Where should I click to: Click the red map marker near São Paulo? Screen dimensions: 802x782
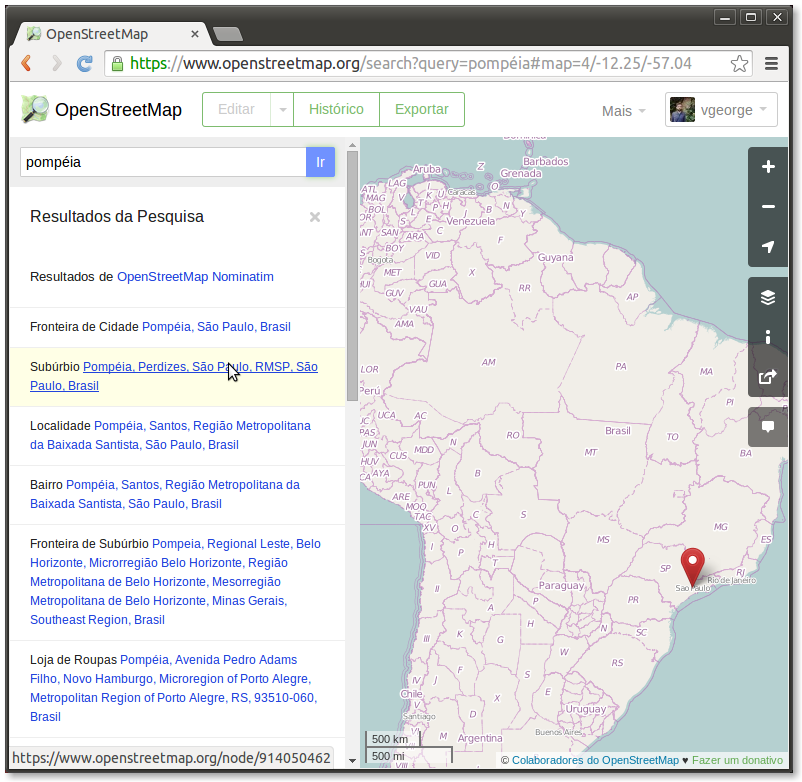coord(693,566)
